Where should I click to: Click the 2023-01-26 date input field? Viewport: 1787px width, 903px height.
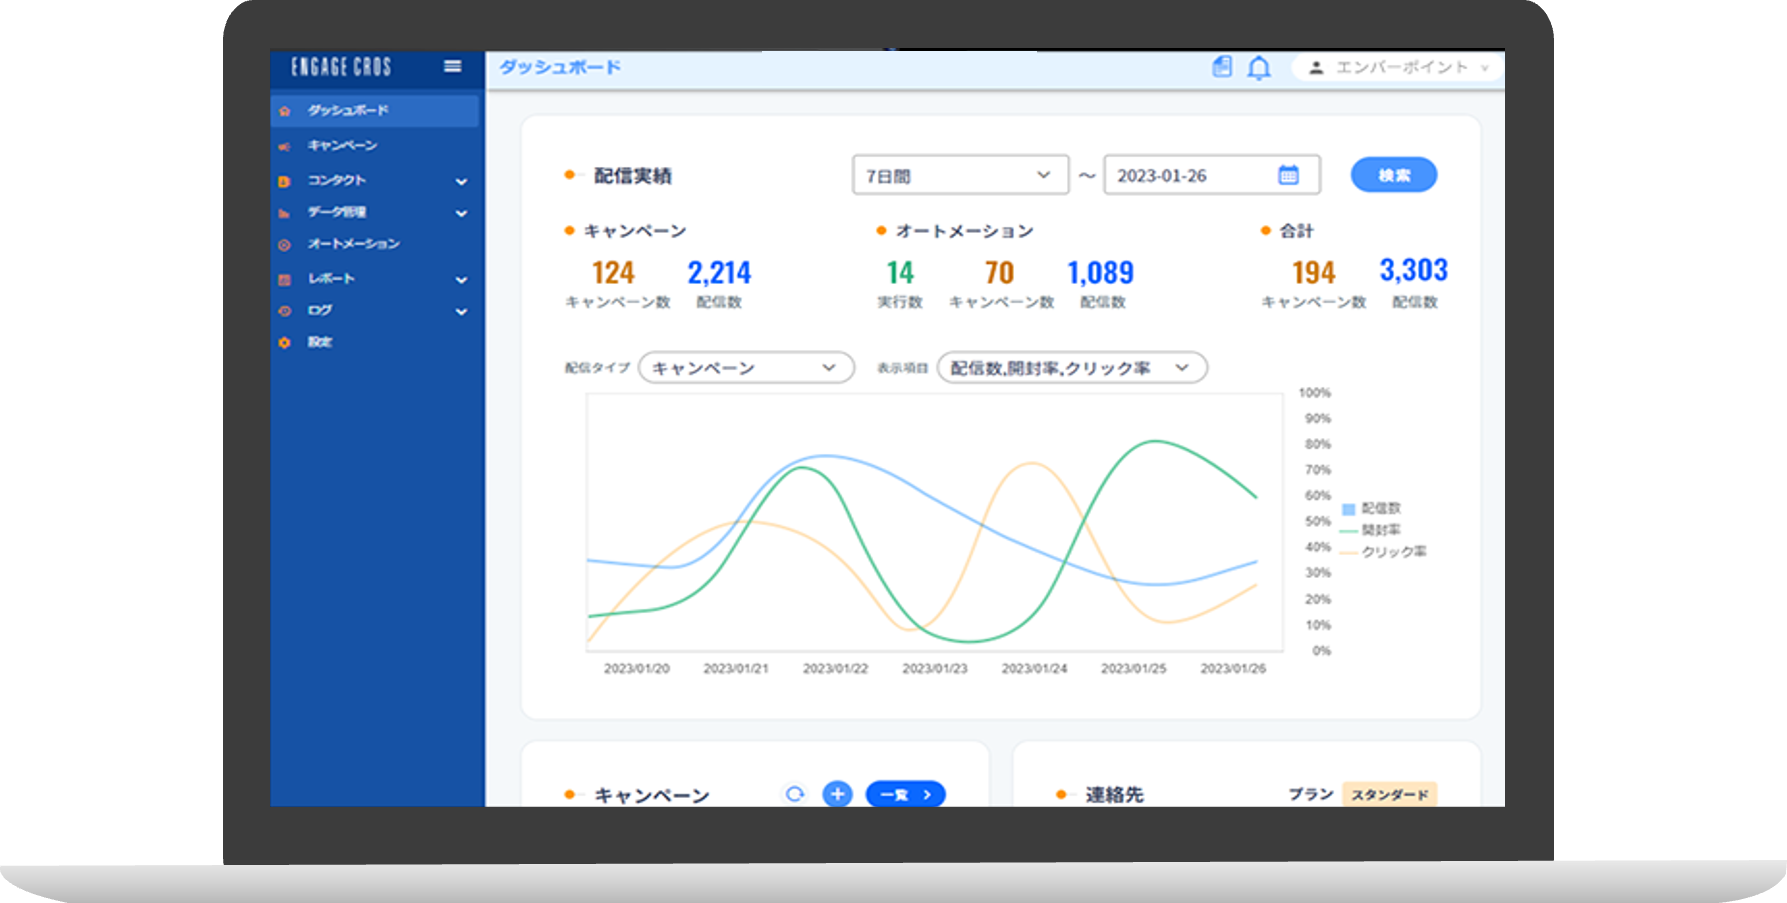click(1190, 175)
